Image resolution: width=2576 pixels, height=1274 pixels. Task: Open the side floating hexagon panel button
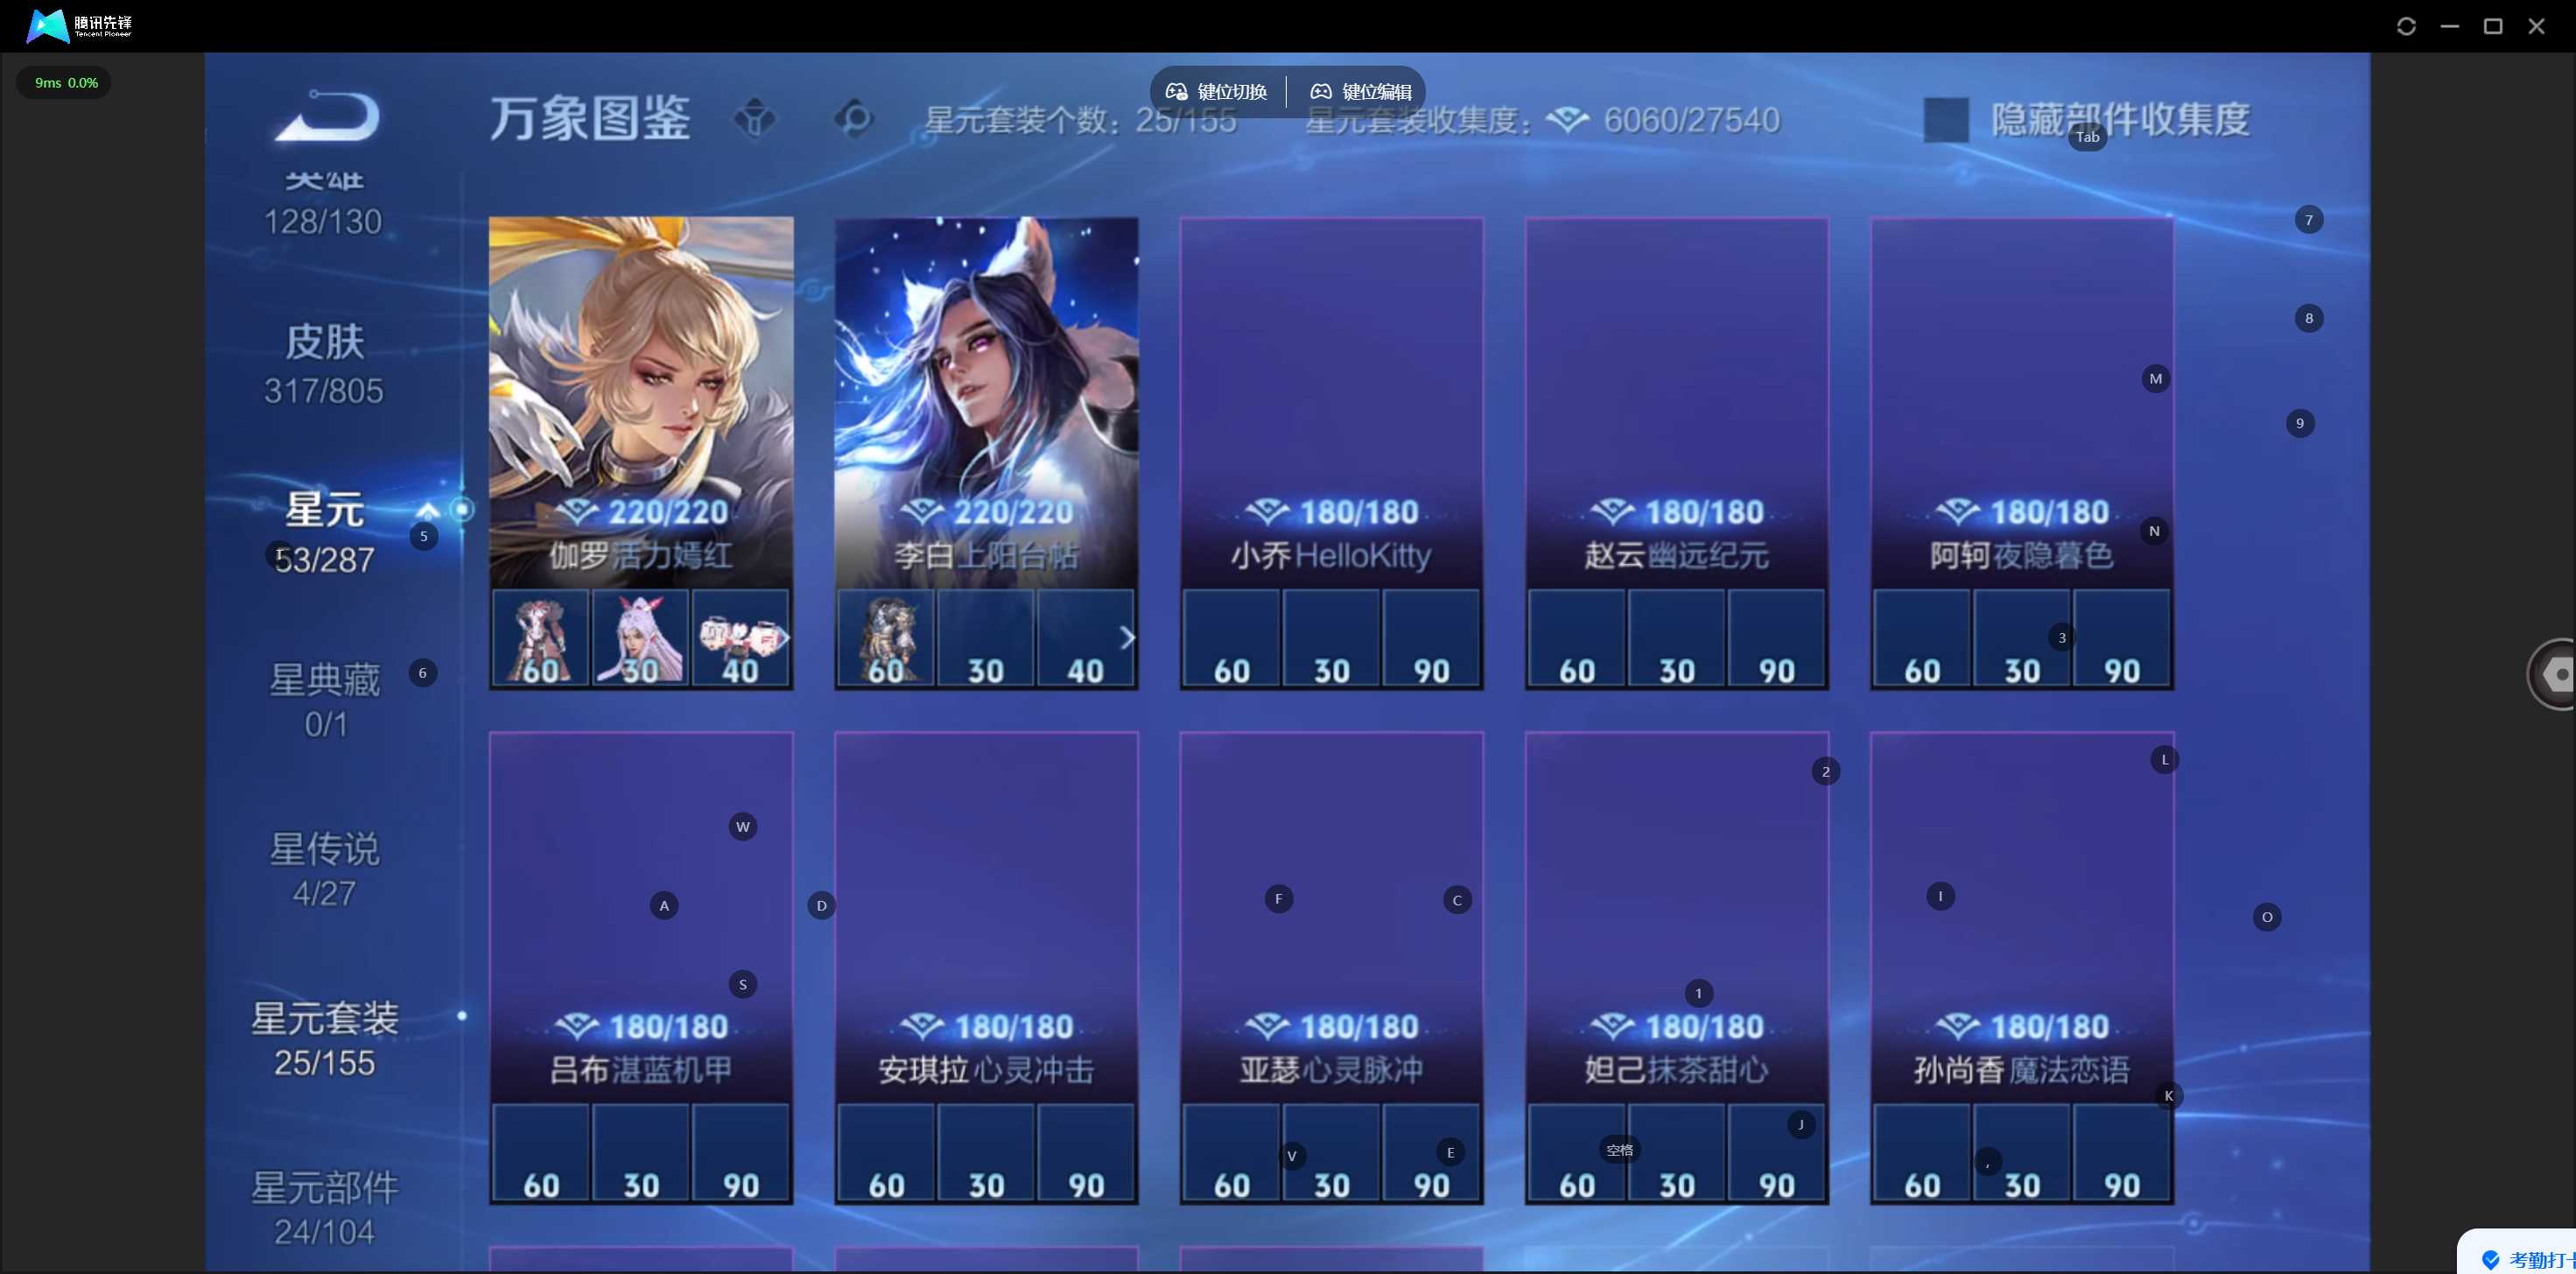(x=2555, y=674)
